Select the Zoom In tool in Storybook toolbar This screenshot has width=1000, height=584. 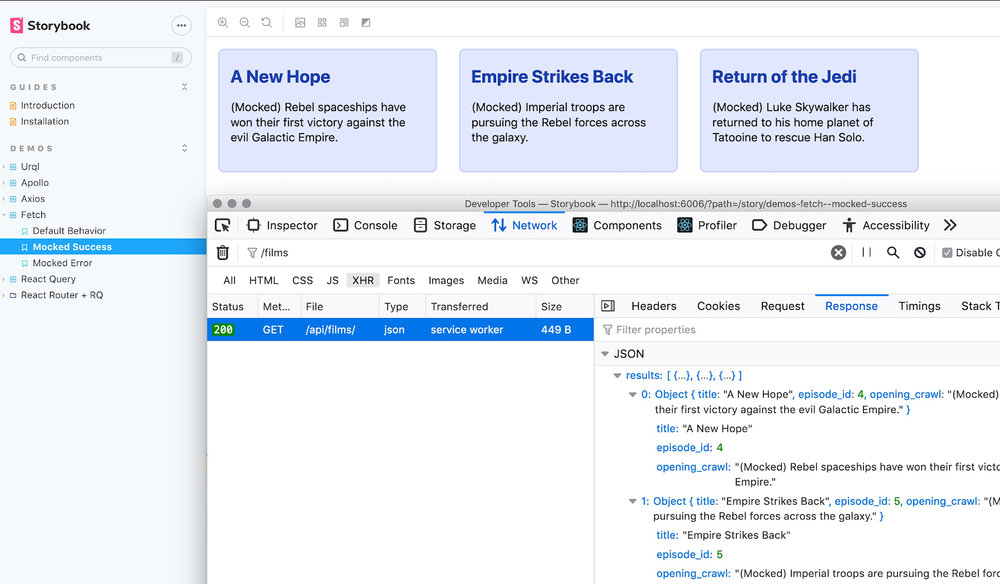[222, 22]
